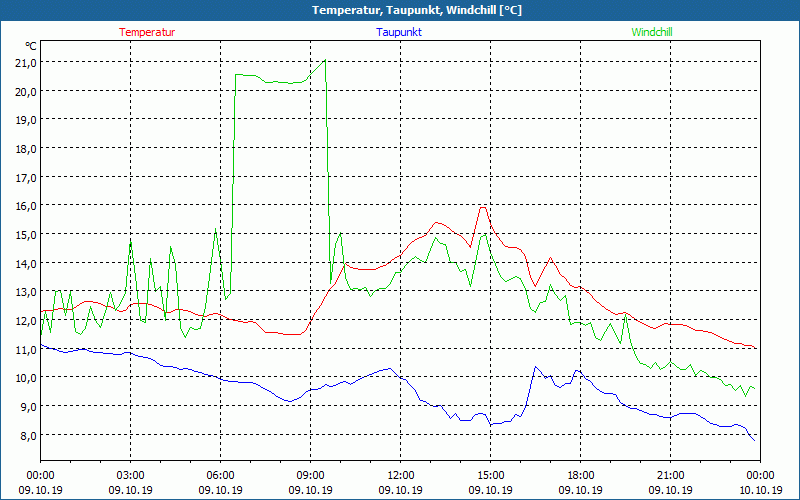Click the 12,0 y-axis value label
This screenshot has width=800, height=500.
tap(24, 320)
